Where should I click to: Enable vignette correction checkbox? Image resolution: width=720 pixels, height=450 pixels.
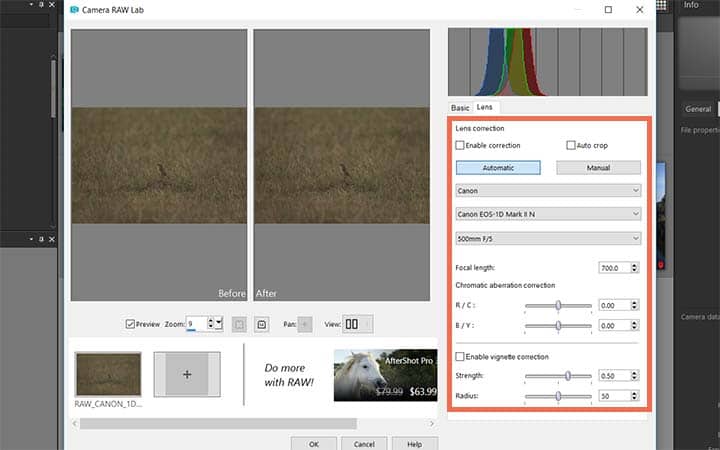pyautogui.click(x=460, y=356)
